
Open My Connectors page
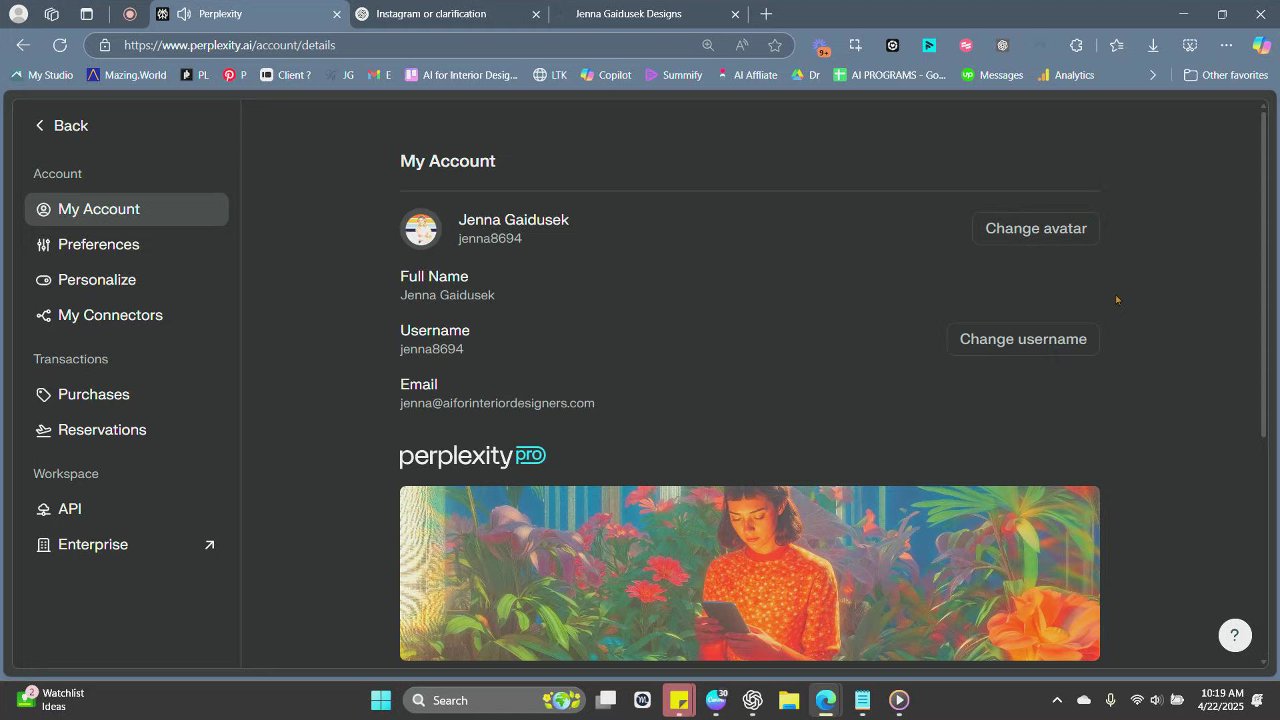[x=127, y=315]
